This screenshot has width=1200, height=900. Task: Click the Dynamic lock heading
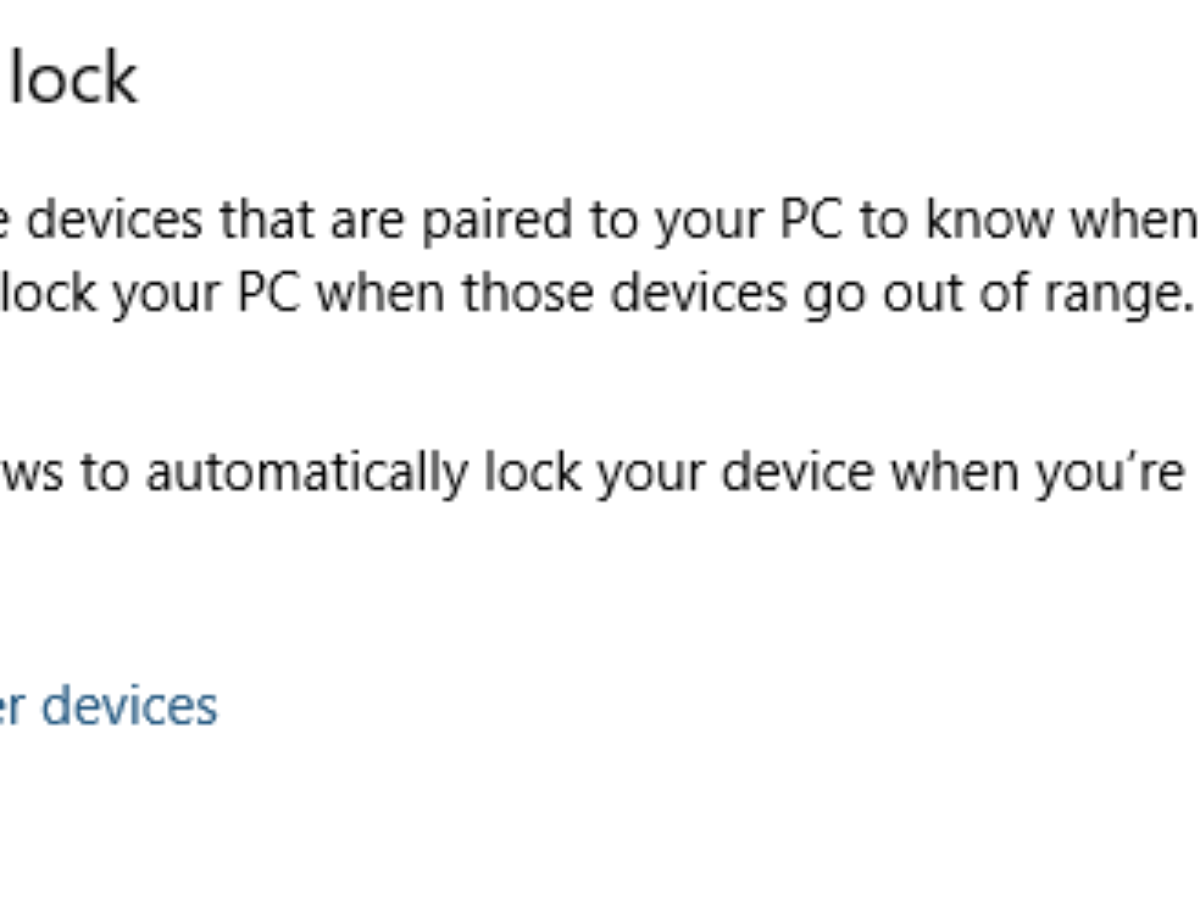pos(70,80)
